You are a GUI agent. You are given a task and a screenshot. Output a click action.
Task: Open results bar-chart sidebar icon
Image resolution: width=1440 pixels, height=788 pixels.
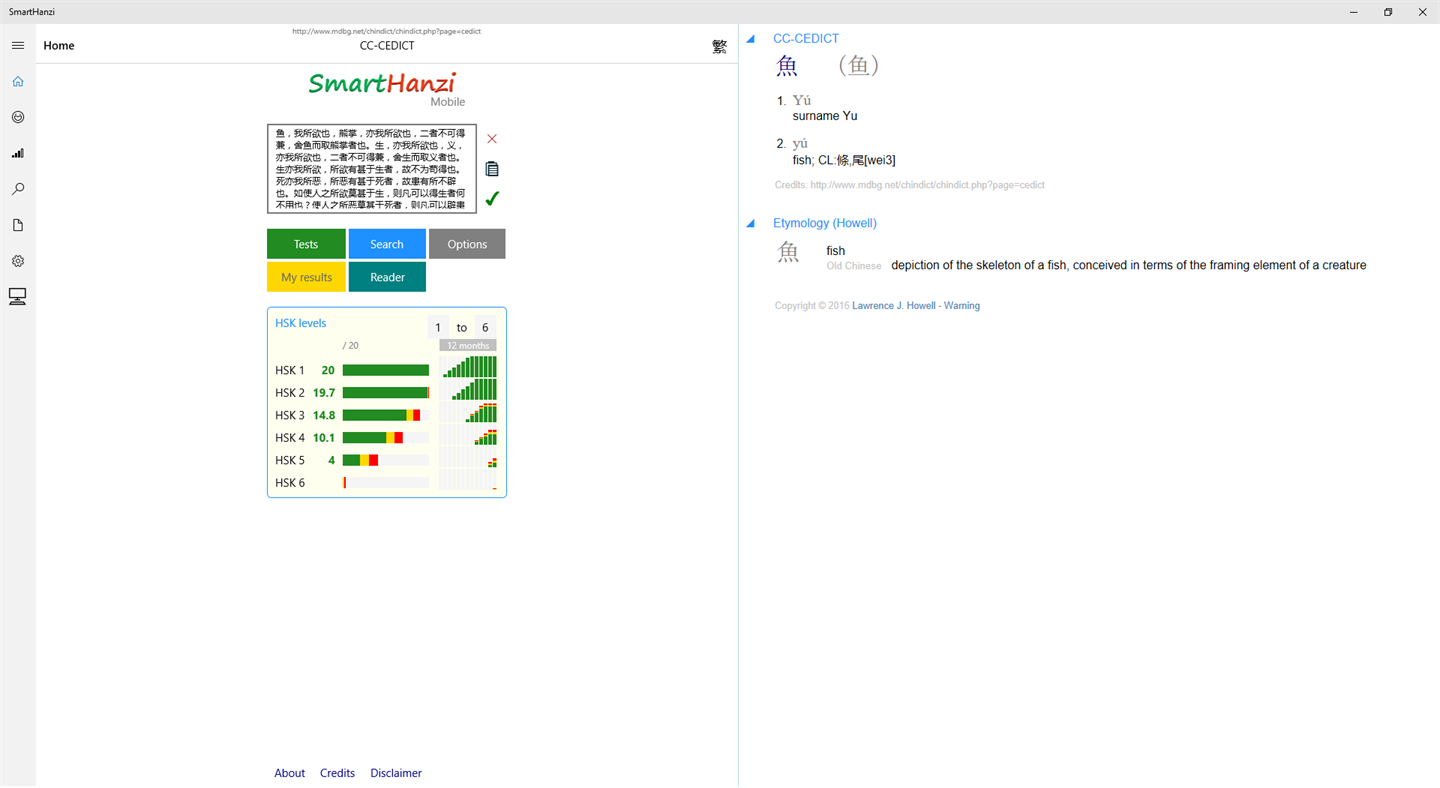coord(18,153)
